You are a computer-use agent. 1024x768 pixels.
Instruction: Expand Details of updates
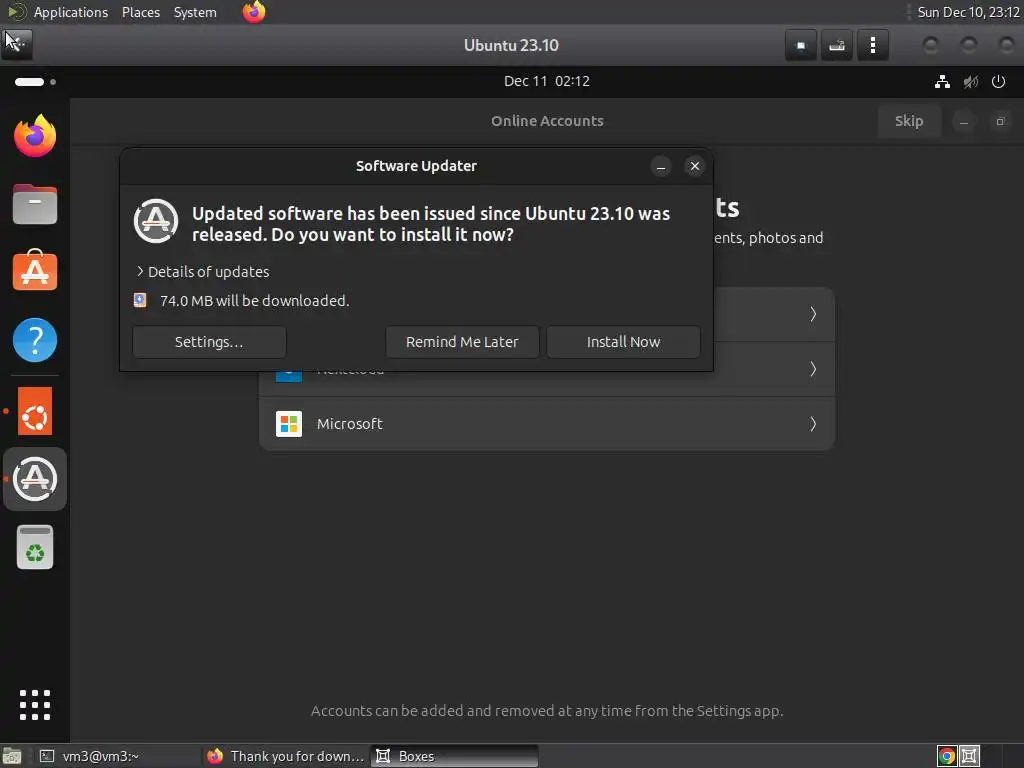pos(202,272)
